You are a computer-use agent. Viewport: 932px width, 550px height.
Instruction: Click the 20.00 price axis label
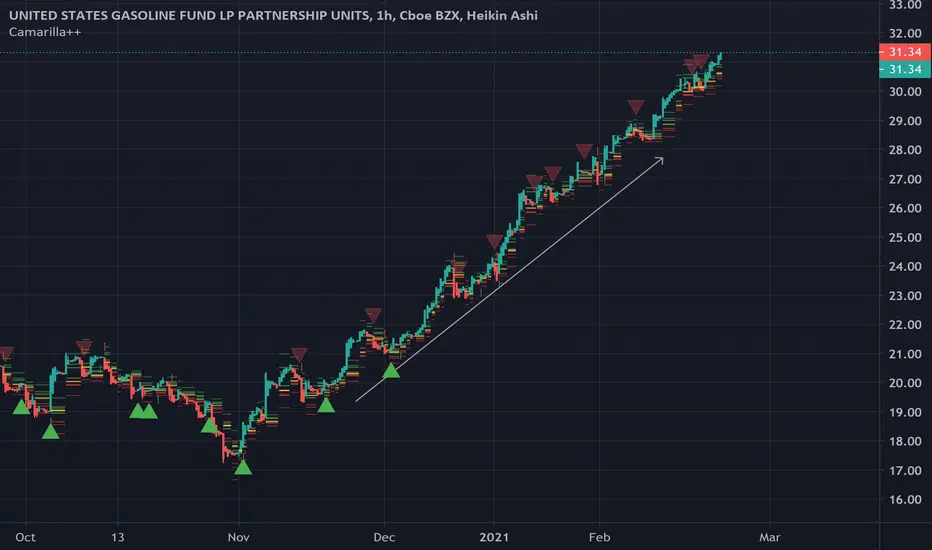(905, 383)
